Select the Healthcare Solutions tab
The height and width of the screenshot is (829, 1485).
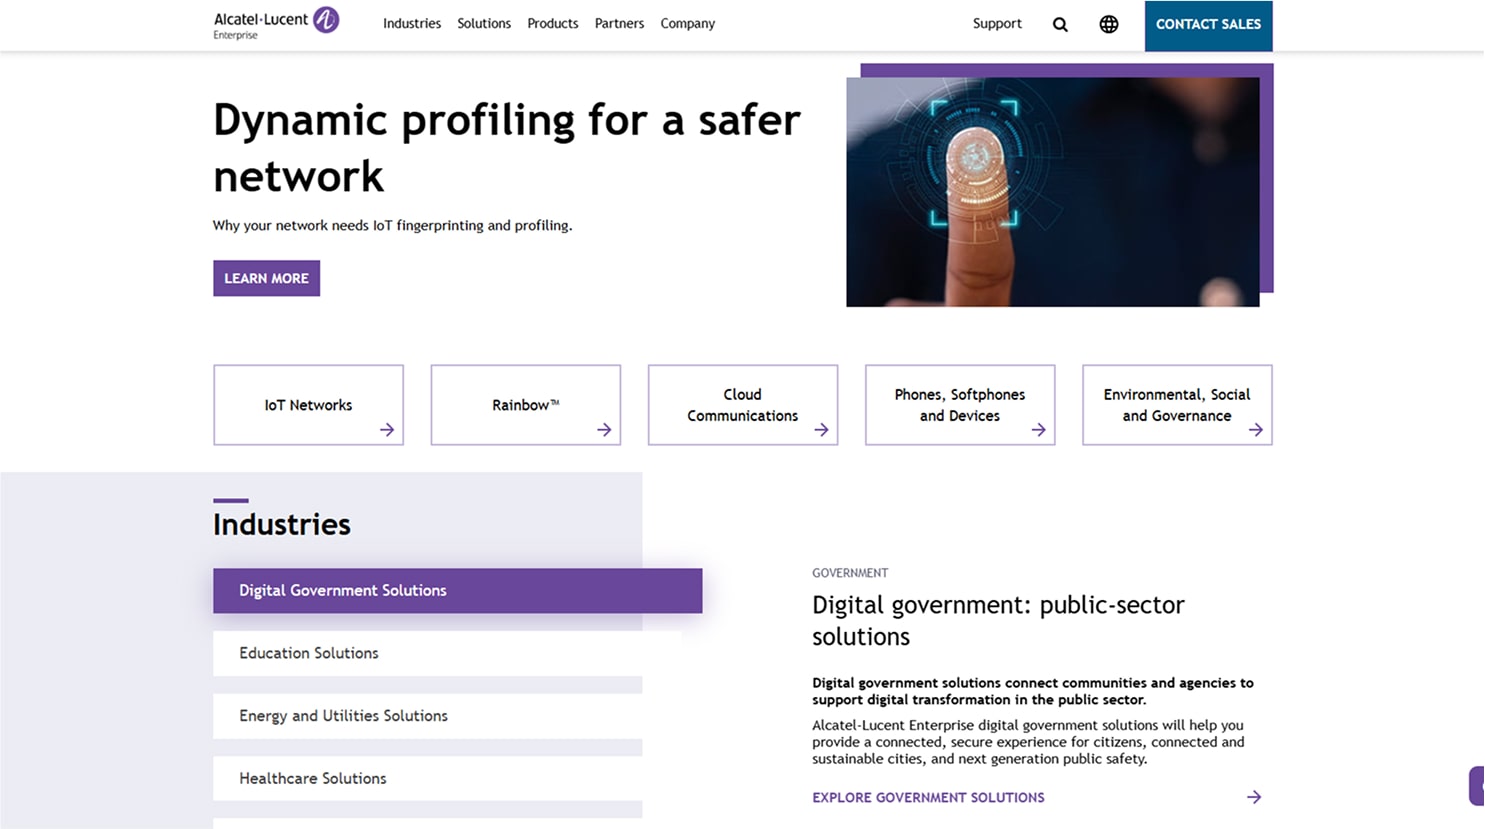click(x=428, y=778)
